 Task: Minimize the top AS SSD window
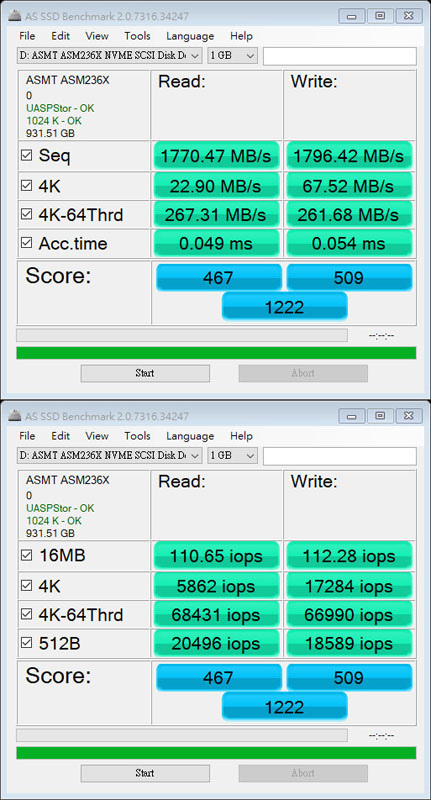click(351, 15)
